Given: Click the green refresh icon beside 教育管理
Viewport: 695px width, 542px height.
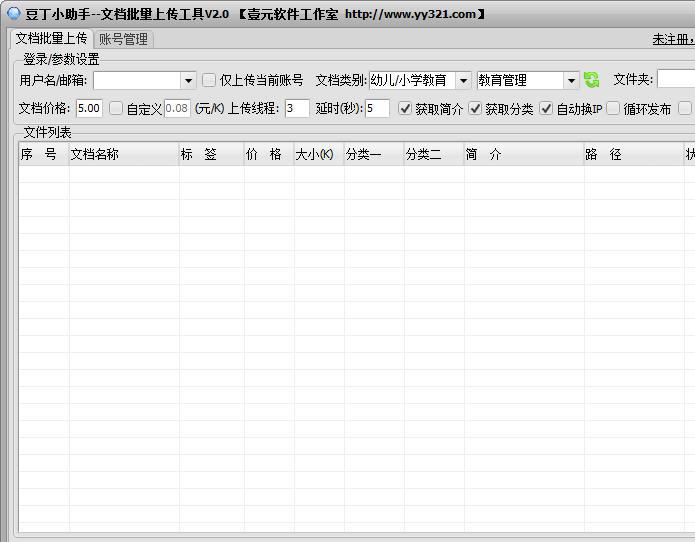Looking at the screenshot, I should pyautogui.click(x=591, y=80).
